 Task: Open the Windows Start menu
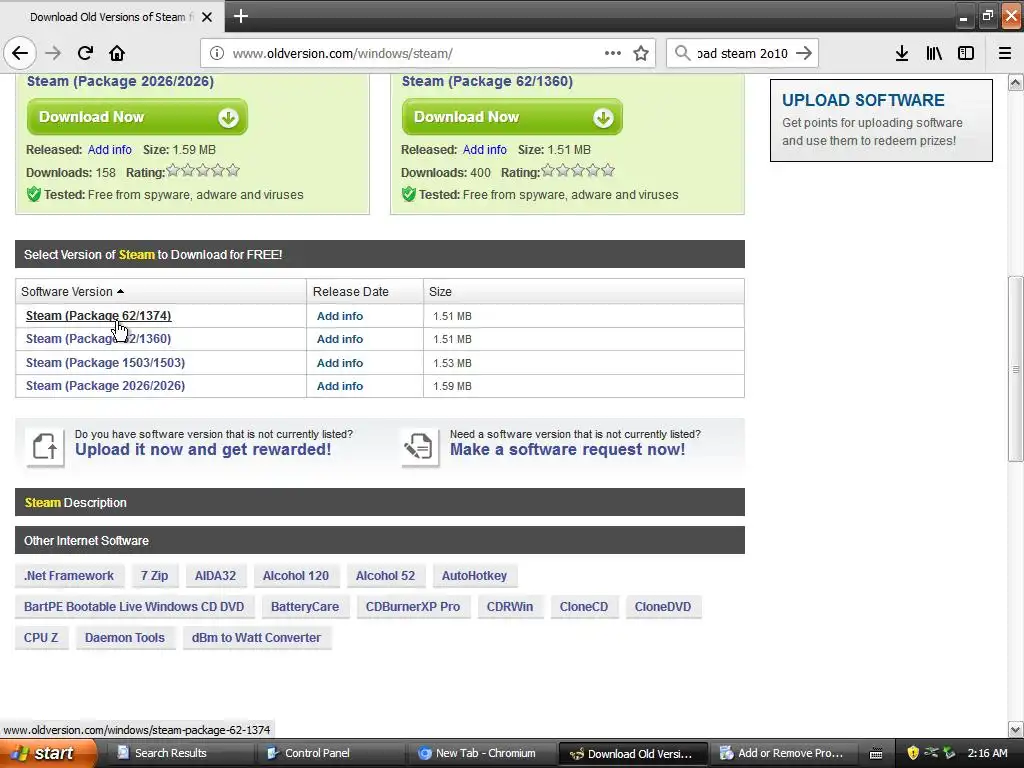click(47, 753)
